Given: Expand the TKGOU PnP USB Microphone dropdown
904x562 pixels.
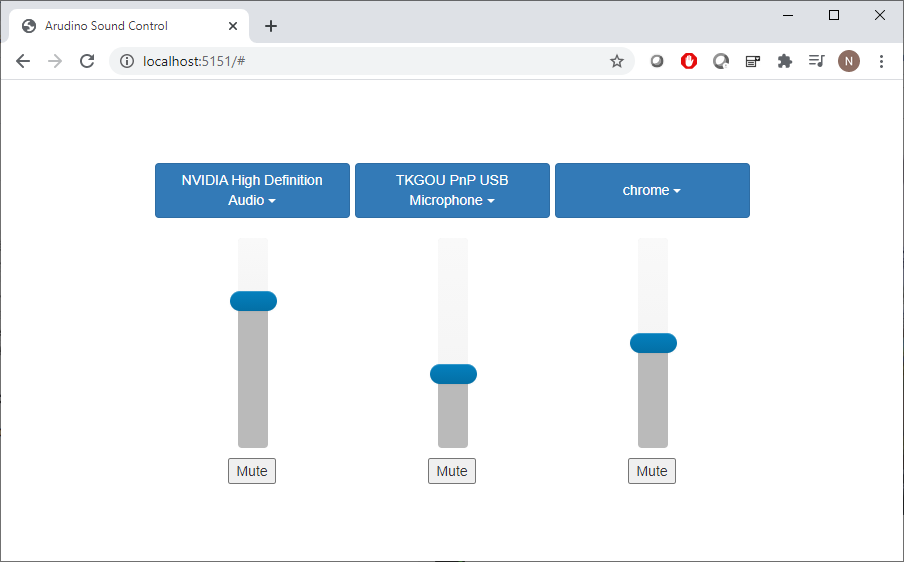Looking at the screenshot, I should (x=452, y=190).
